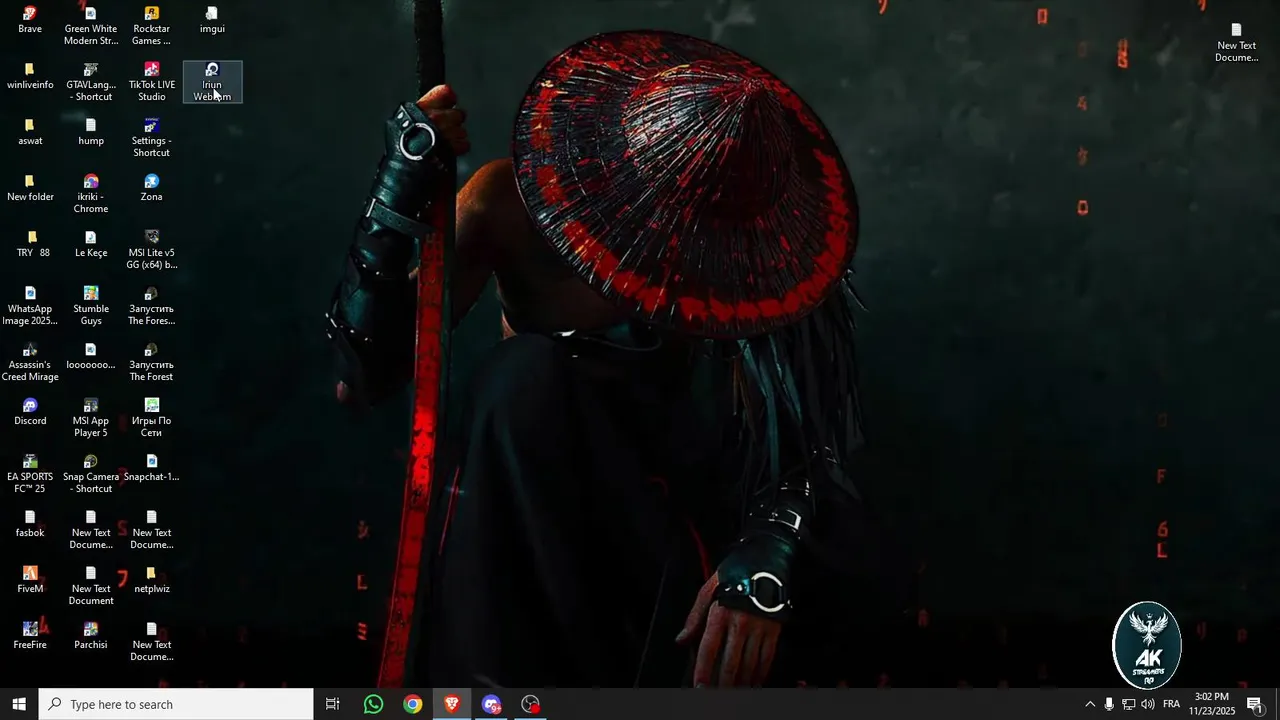This screenshot has height=720, width=1280.
Task: Select the GTAVLang shortcut icon
Action: [91, 83]
